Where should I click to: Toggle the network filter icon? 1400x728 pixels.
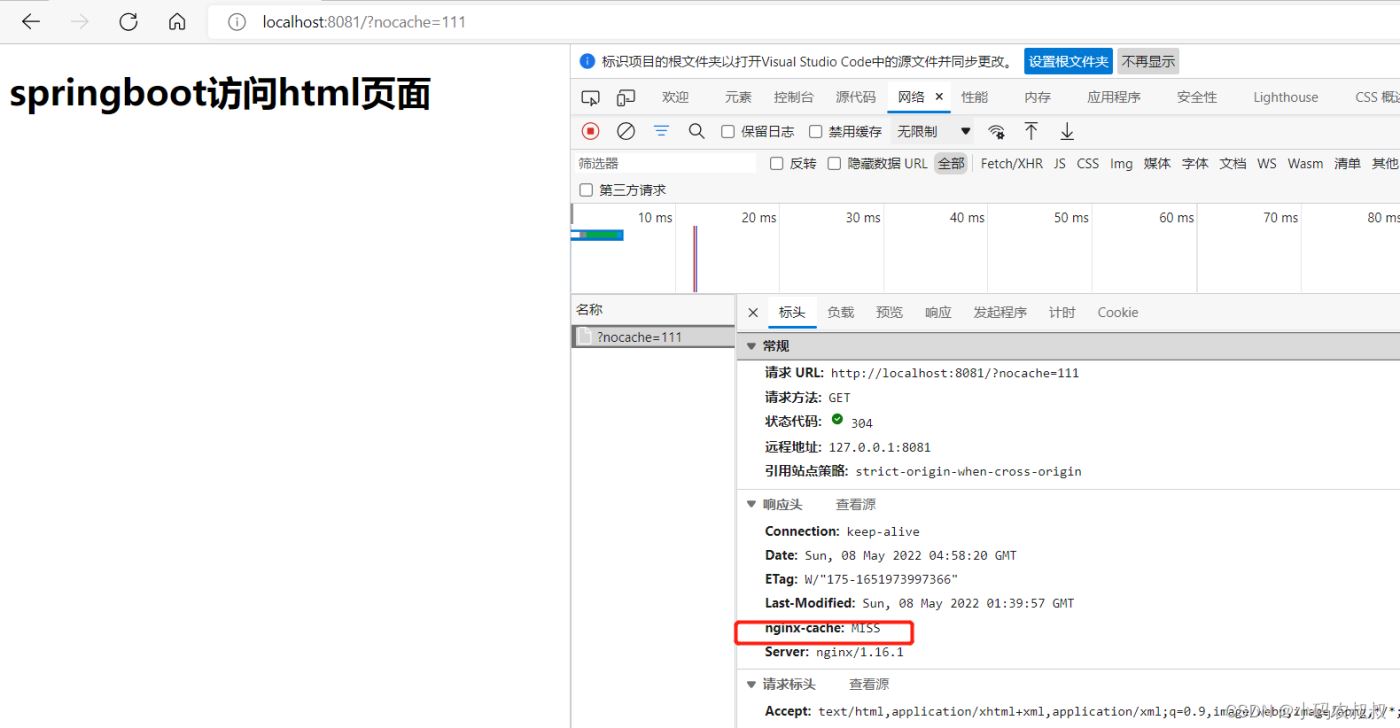tap(661, 131)
